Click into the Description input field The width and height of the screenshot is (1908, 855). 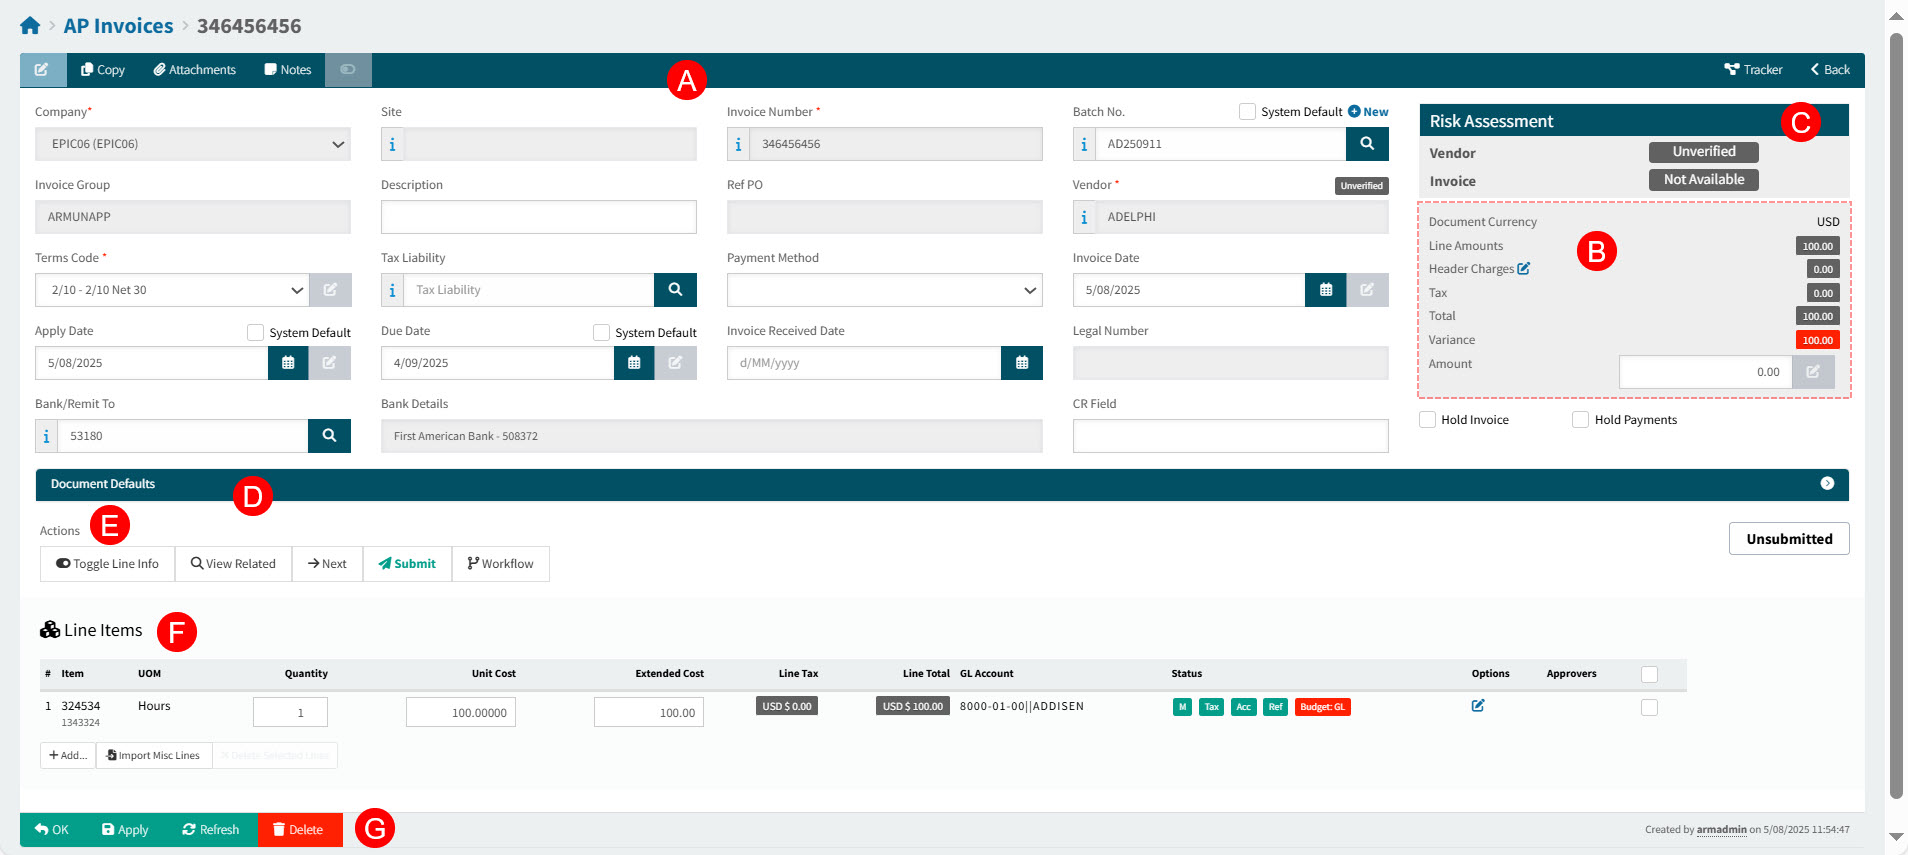coord(538,217)
